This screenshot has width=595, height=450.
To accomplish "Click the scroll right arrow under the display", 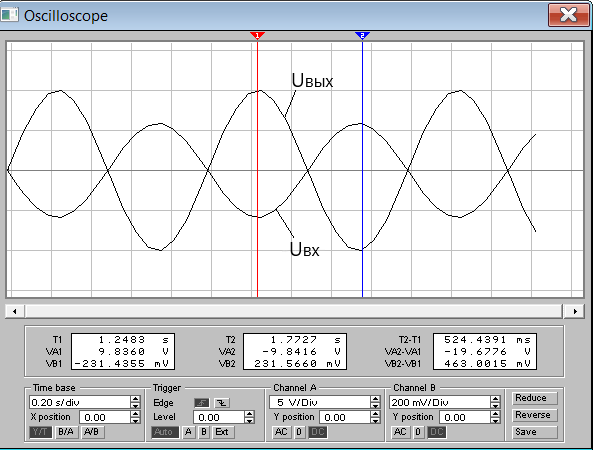I will (575, 312).
